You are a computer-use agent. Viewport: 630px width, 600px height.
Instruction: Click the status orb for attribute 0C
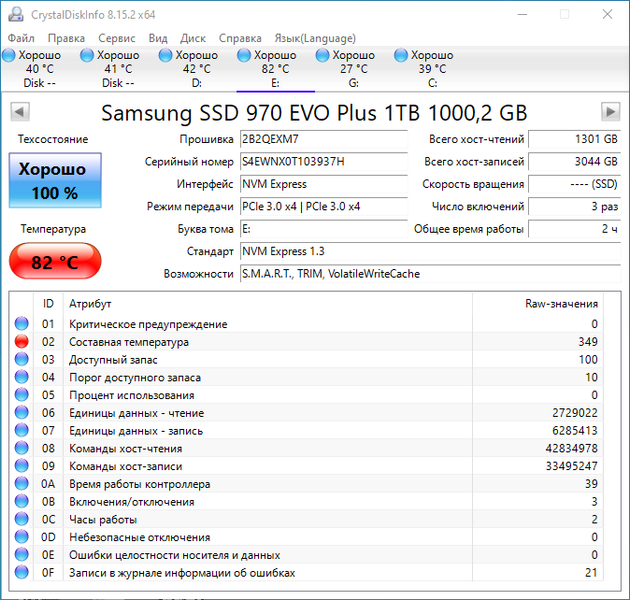coord(22,519)
